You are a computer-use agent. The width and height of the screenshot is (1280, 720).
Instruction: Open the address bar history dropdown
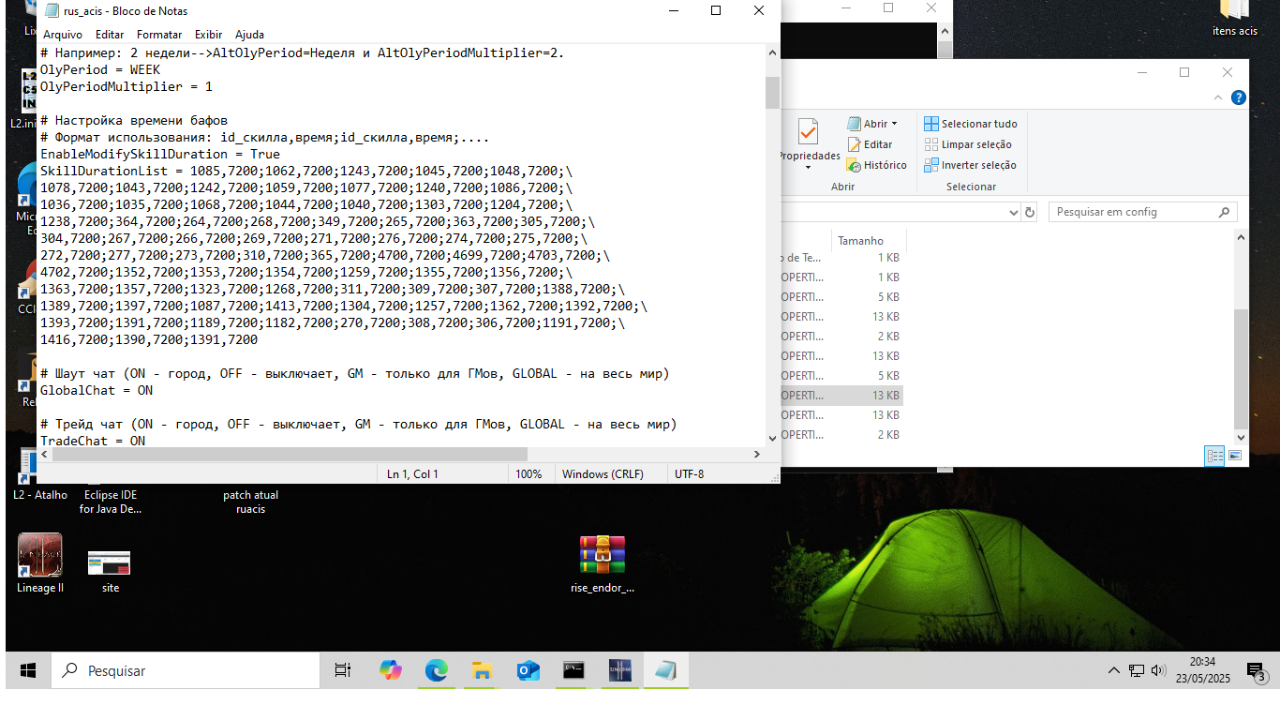1012,212
